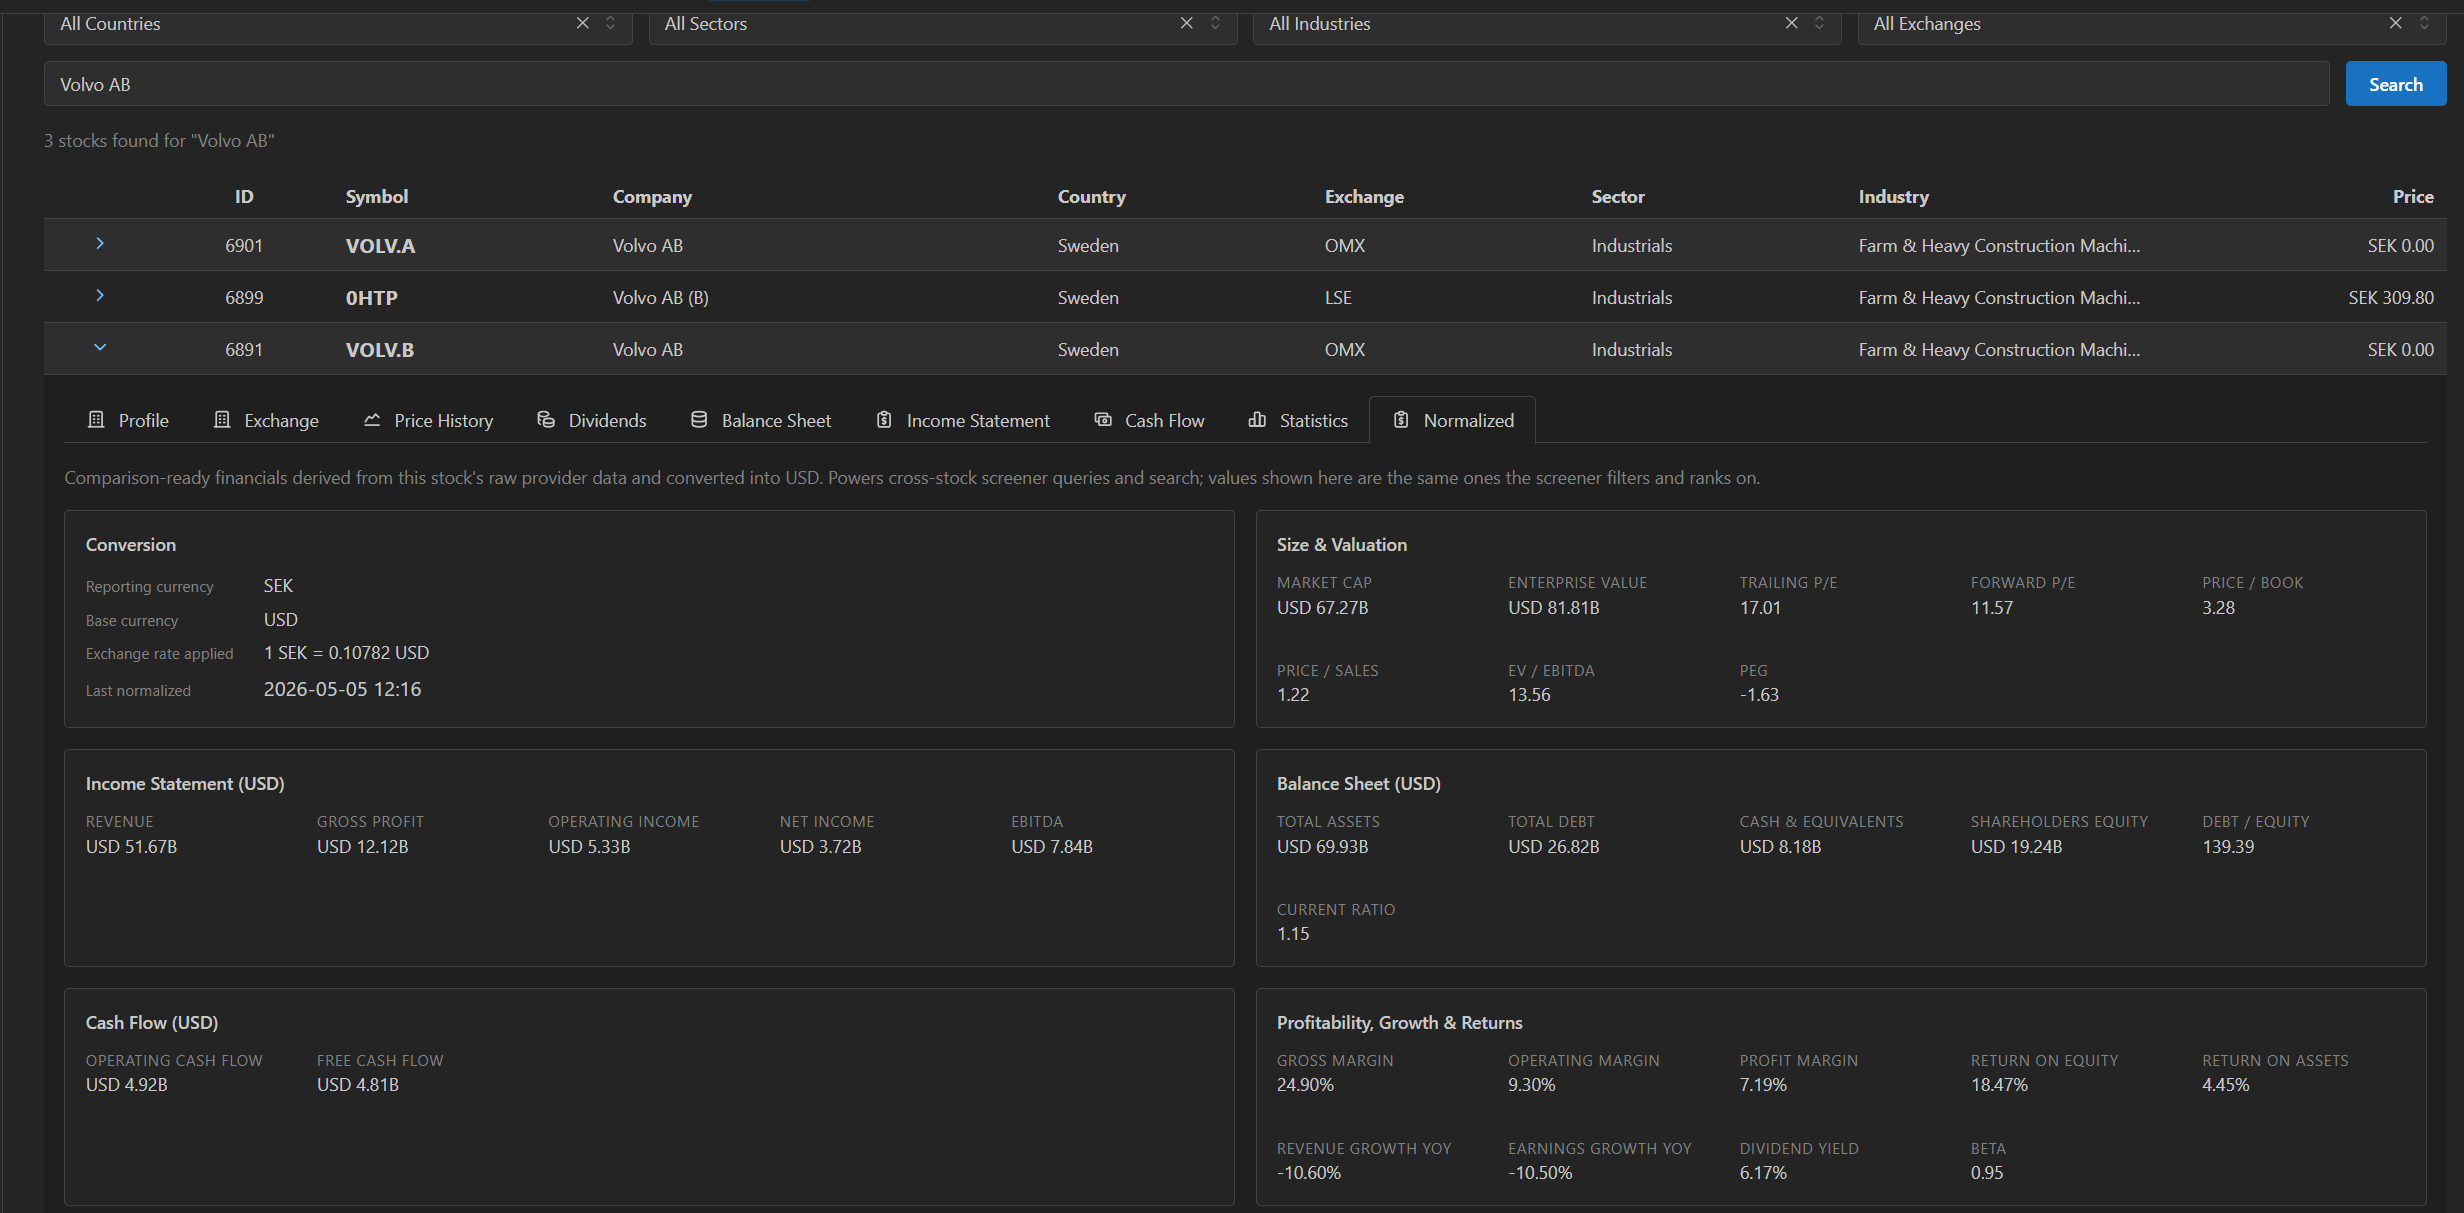Screen dimensions: 2464x1213
Task: Collapse the VOLV.B row
Action: coord(99,348)
